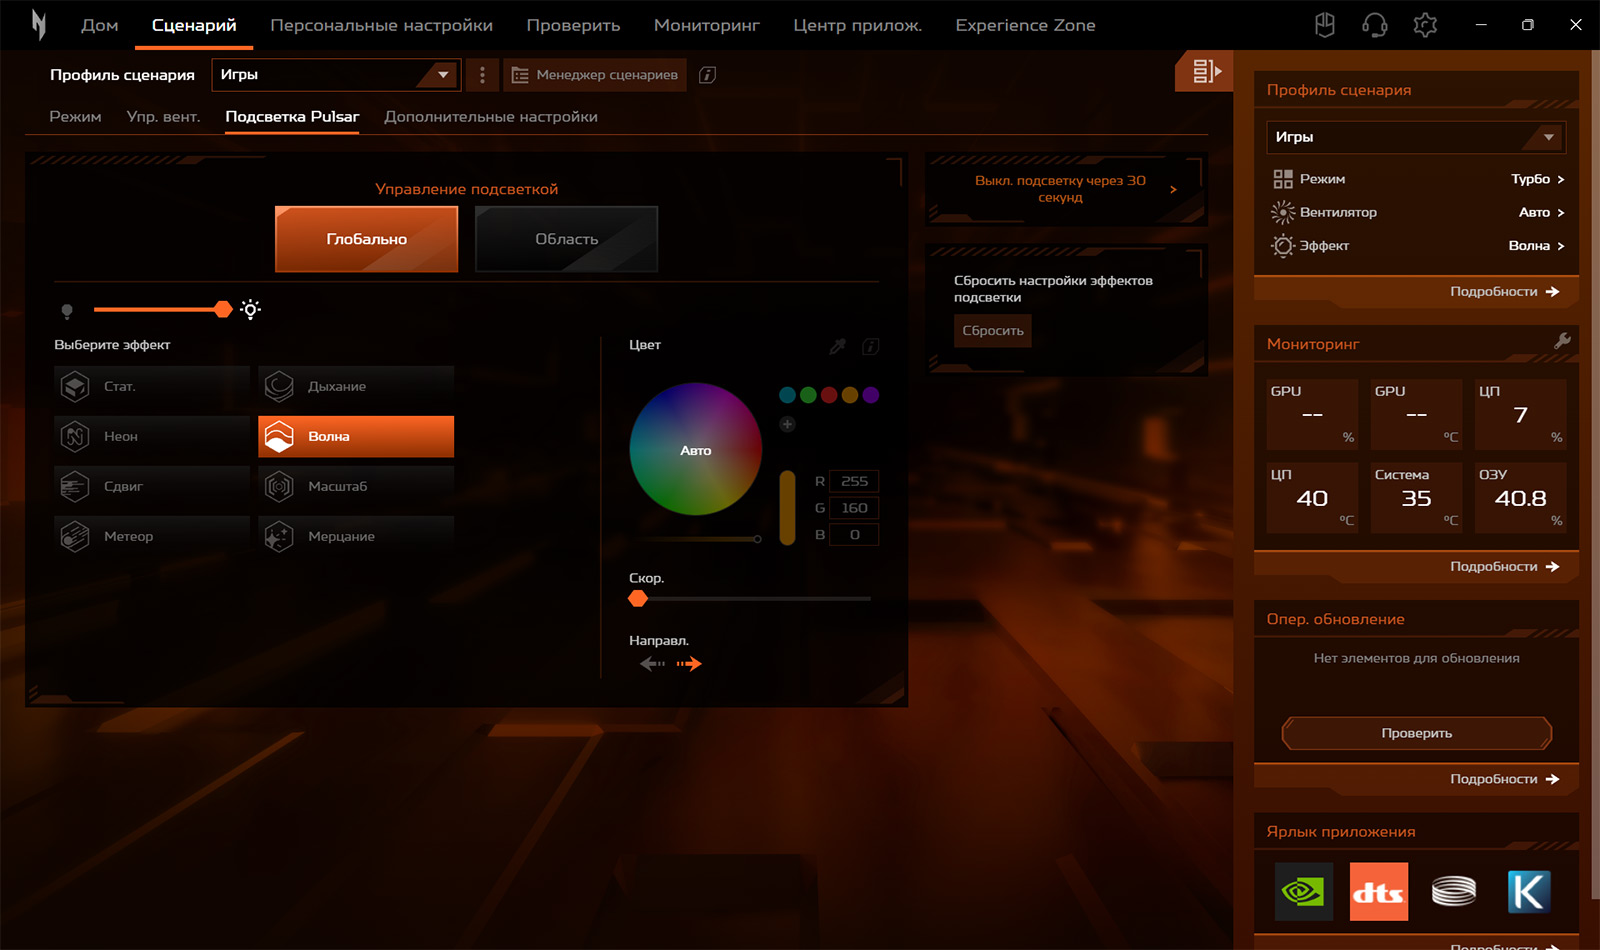Open the NVIDIA app shortcut

pyautogui.click(x=1303, y=891)
